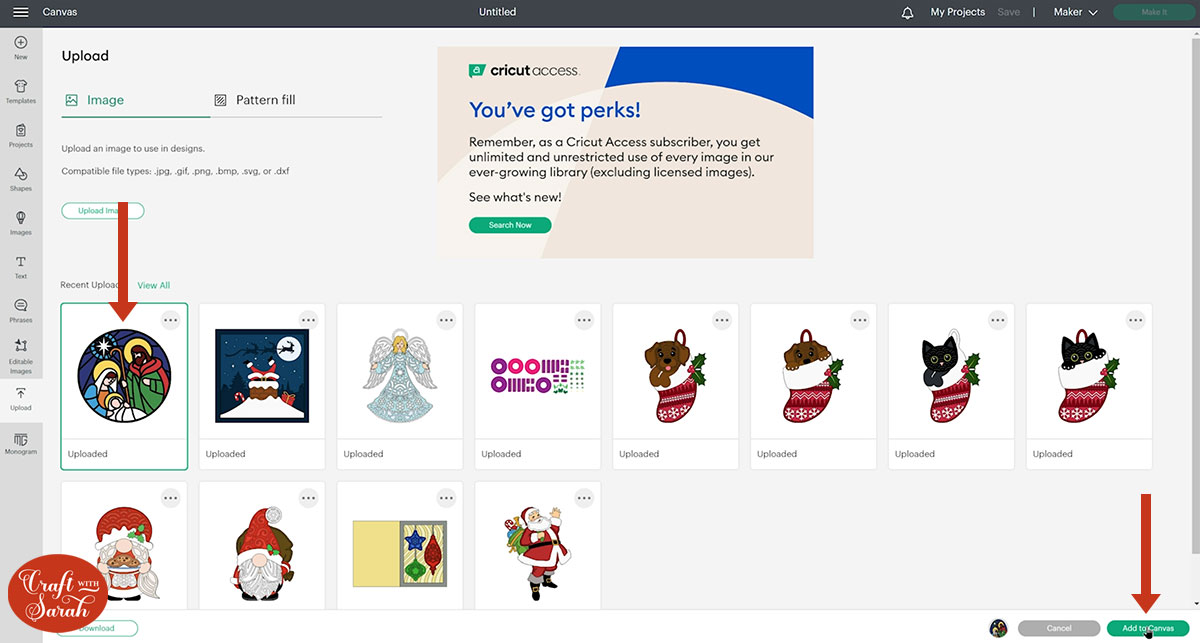
Task: Select Upload in sidebar
Action: pos(21,399)
